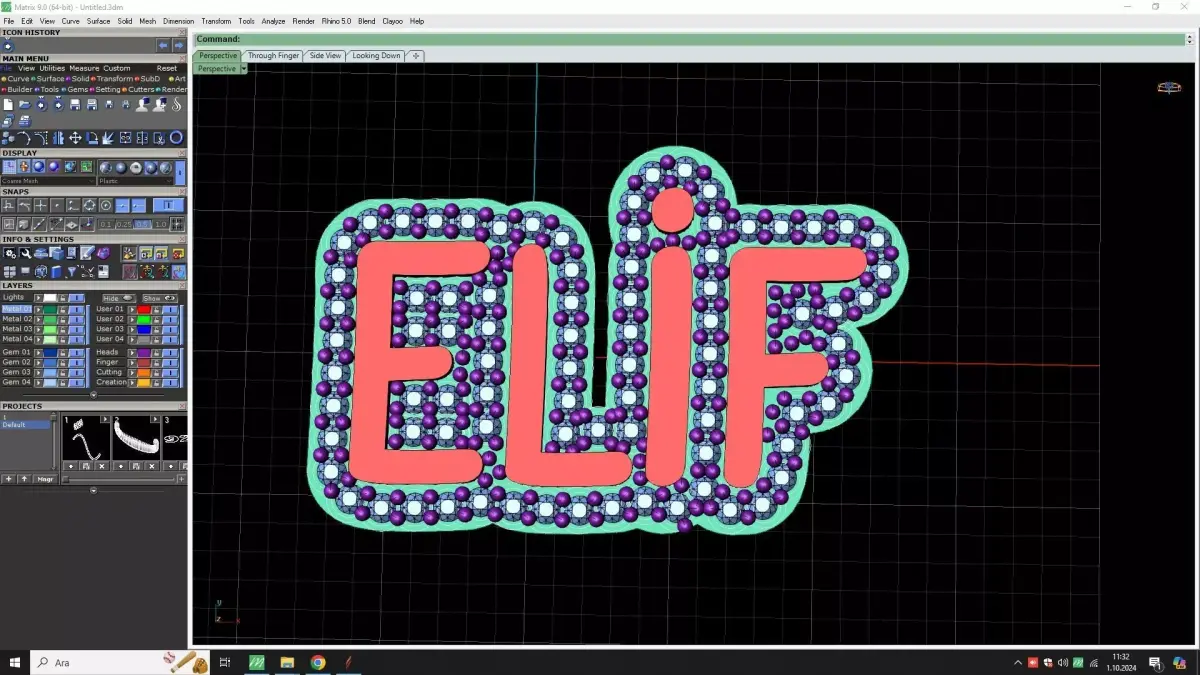Open the Transform menu in menu bar
The height and width of the screenshot is (675, 1200).
(216, 21)
